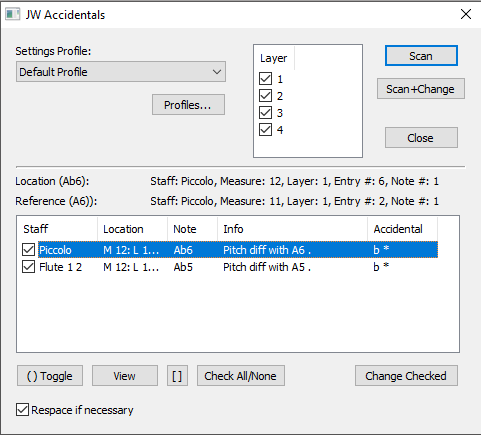Uncheck the Piccolo row checkbox

(x=28, y=250)
